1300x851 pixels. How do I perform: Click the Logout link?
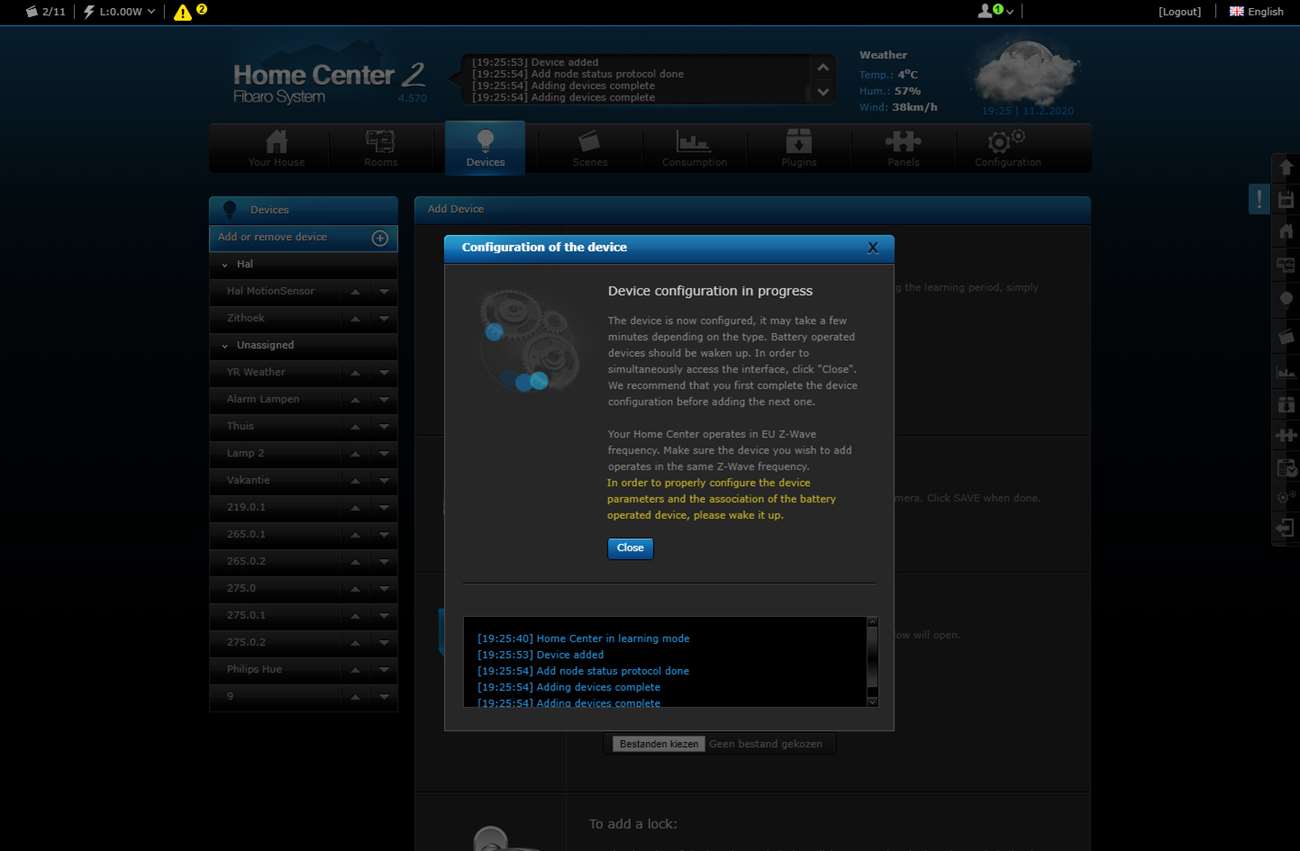(1179, 12)
